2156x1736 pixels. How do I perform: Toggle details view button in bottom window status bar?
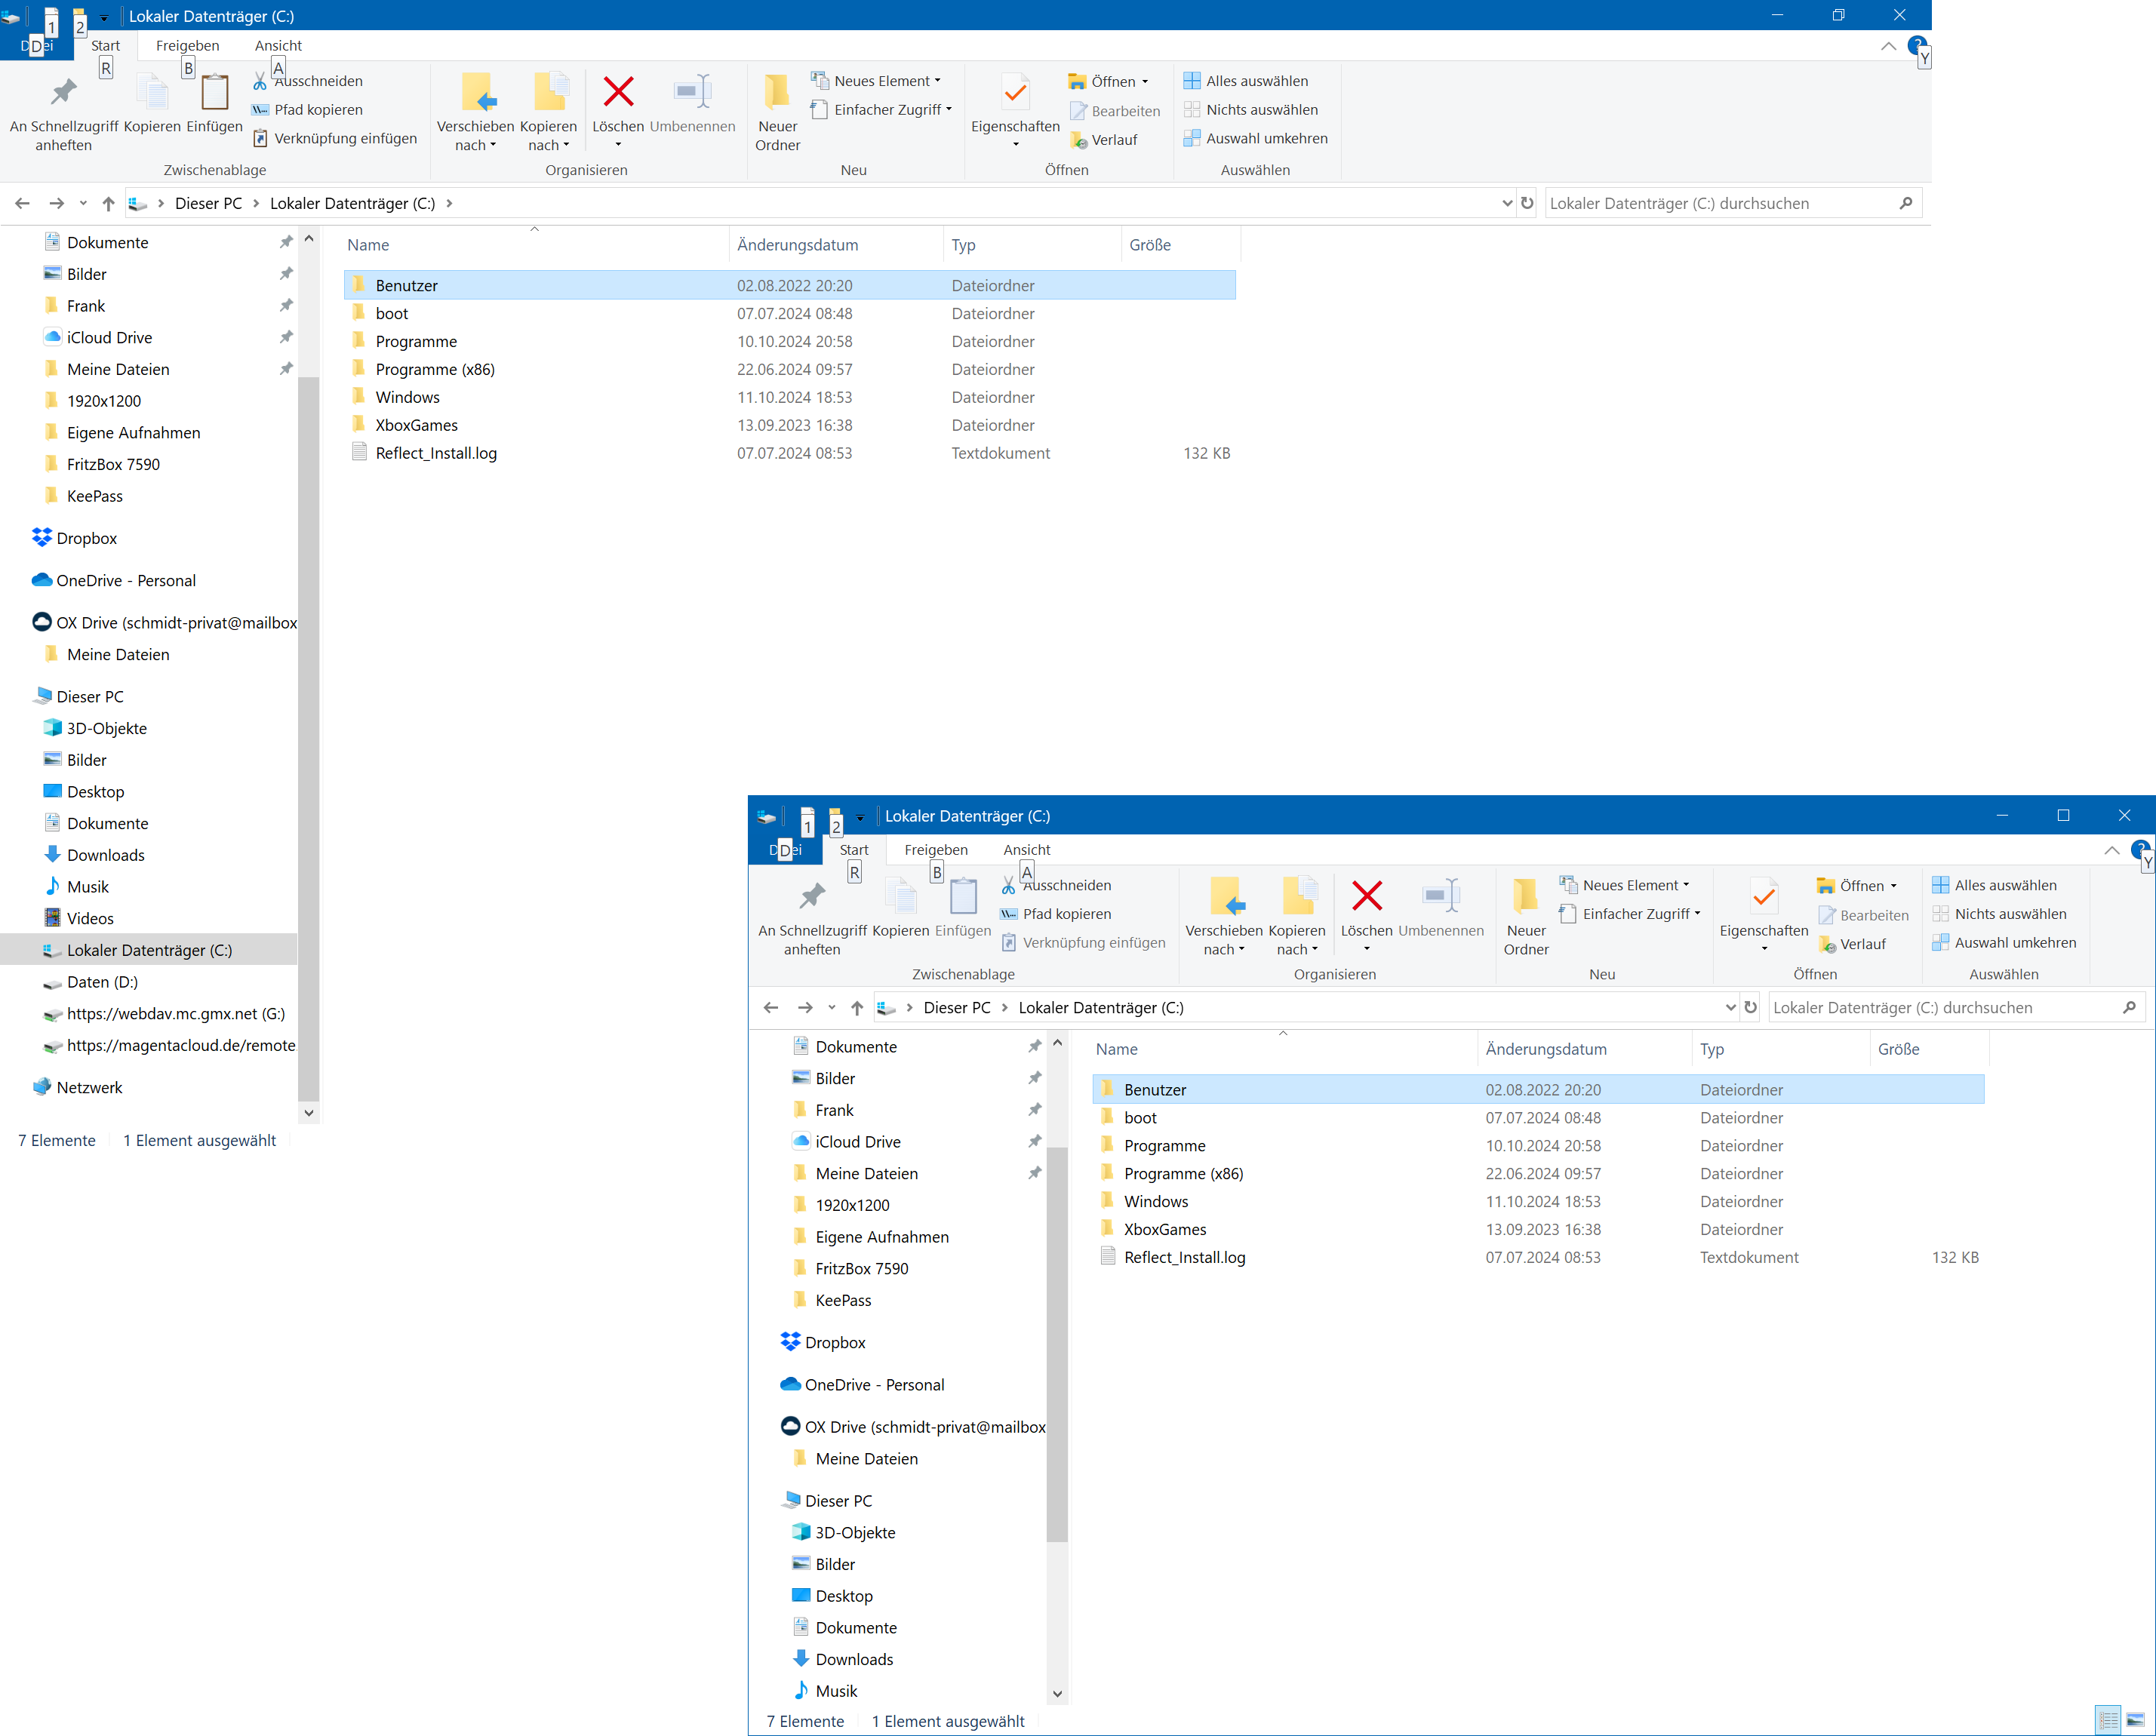2108,1720
